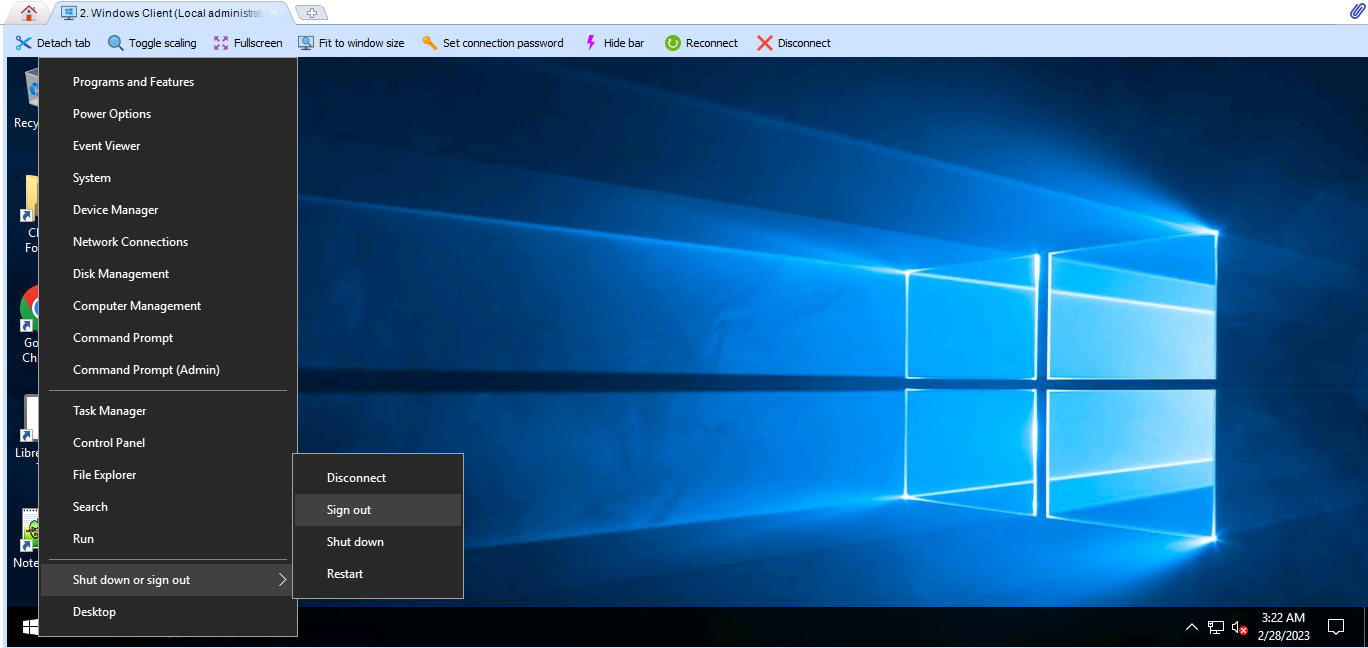Click the folder shortcut desktop icon
This screenshot has height=648, width=1368.
(30, 214)
